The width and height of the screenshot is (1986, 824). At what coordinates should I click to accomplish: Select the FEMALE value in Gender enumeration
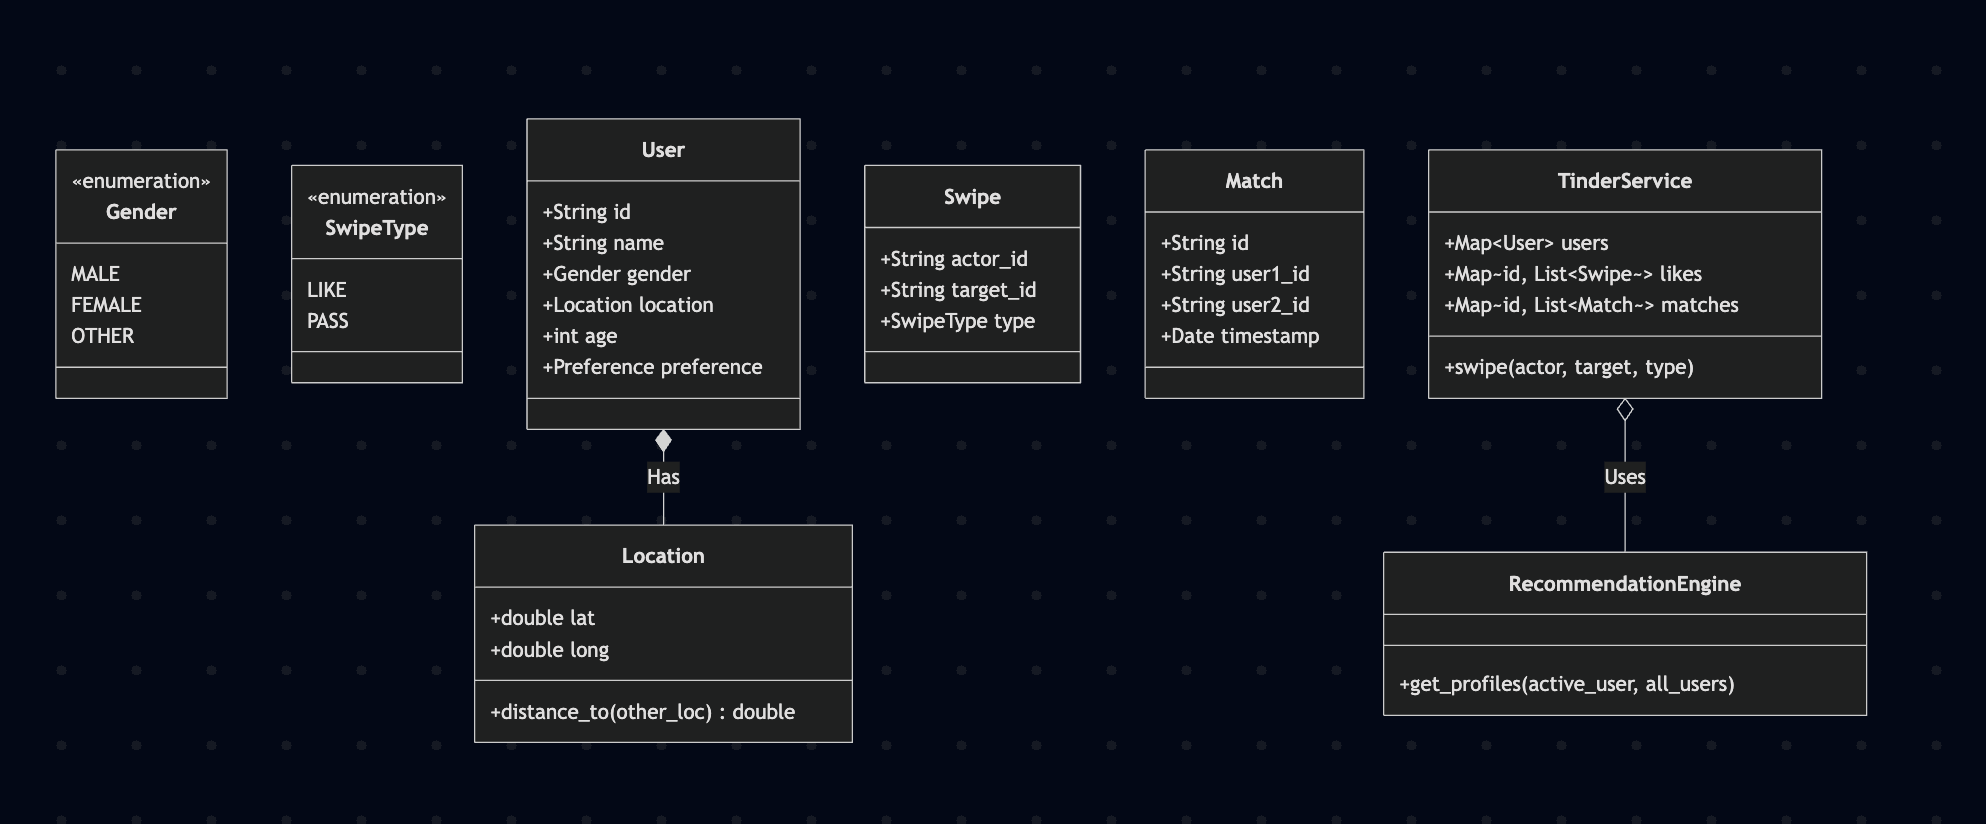coord(106,305)
